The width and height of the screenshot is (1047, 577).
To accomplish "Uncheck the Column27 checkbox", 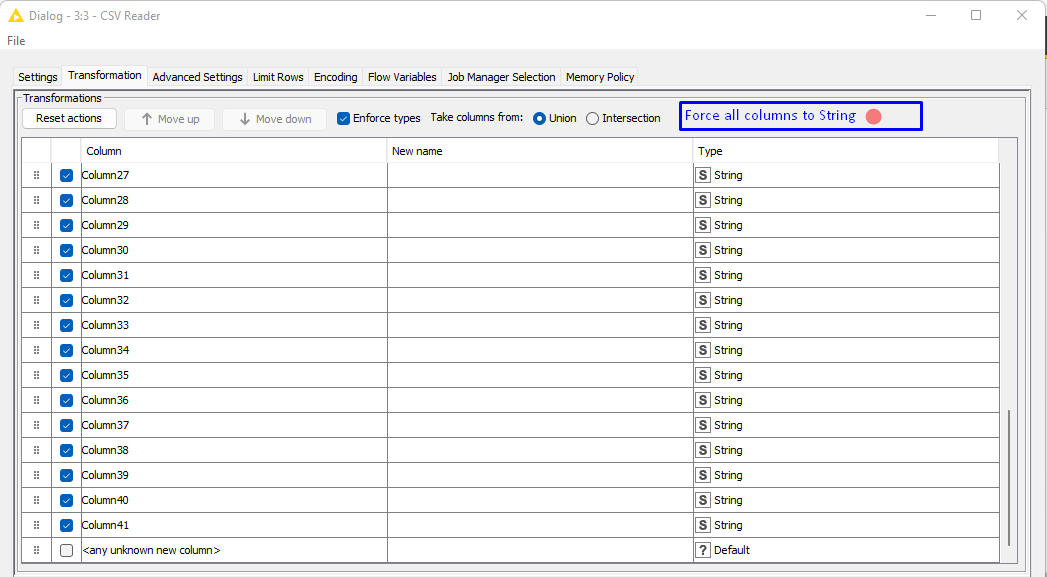I will click(66, 175).
